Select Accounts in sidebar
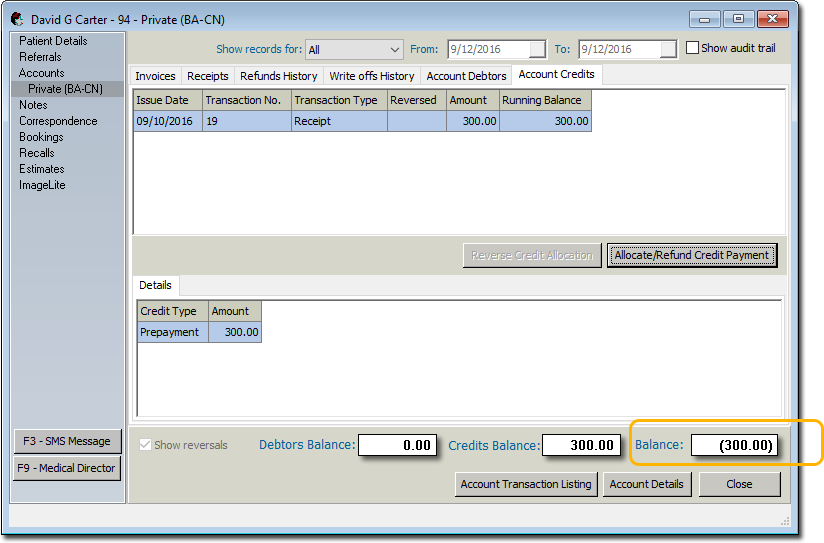Viewport: 824px width, 543px height. 42,73
